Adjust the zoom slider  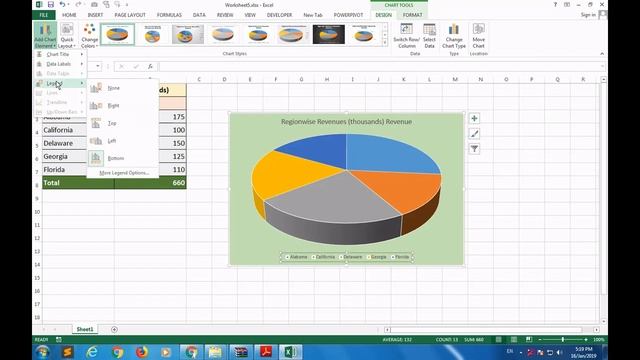click(562, 340)
